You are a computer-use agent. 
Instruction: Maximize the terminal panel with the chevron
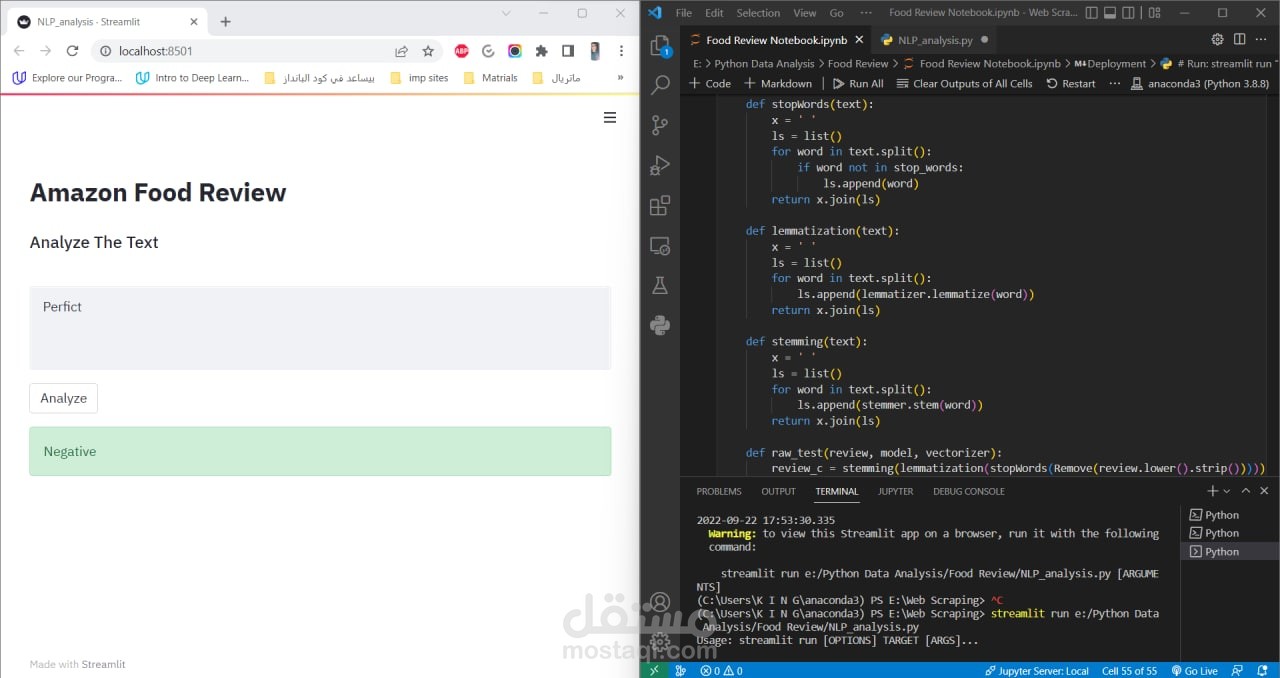1246,491
